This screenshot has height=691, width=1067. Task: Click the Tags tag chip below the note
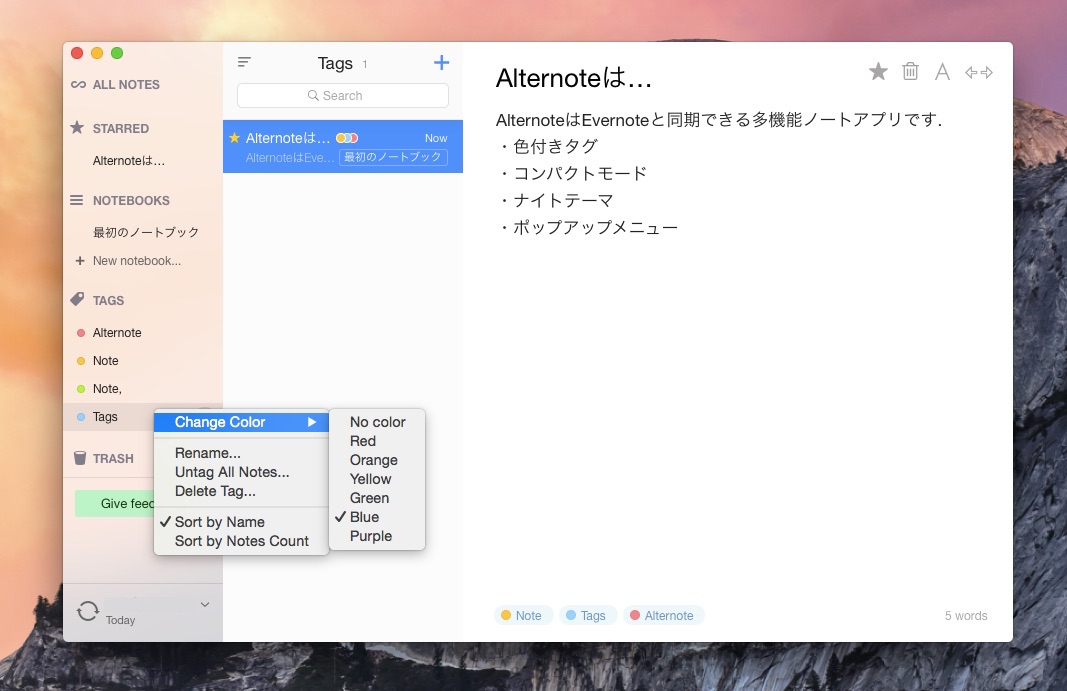pyautogui.click(x=588, y=615)
